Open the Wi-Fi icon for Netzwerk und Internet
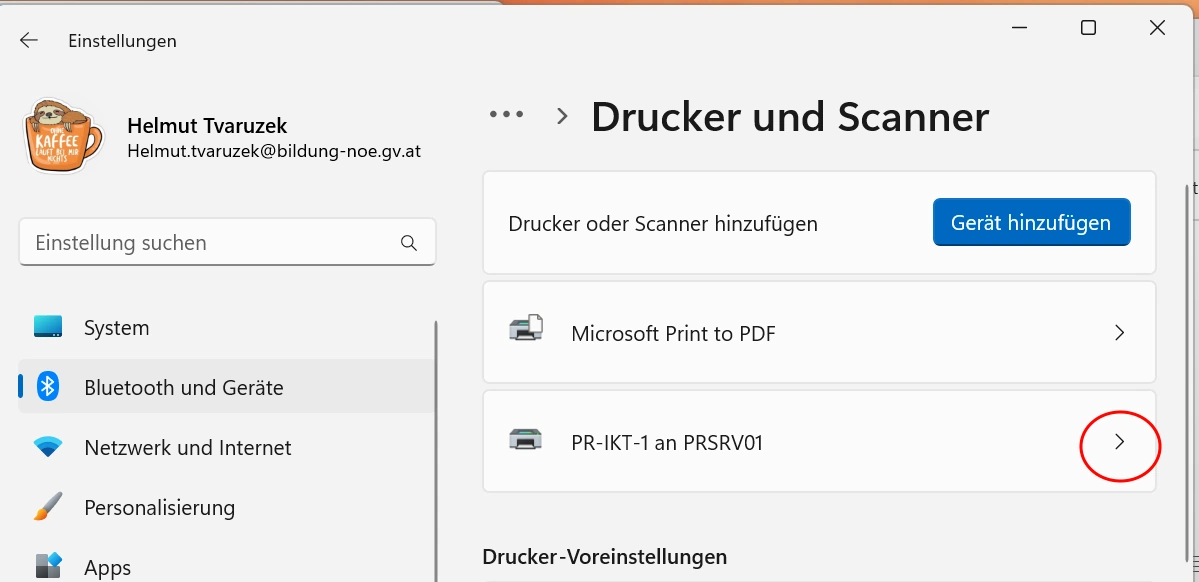 pyautogui.click(x=48, y=447)
